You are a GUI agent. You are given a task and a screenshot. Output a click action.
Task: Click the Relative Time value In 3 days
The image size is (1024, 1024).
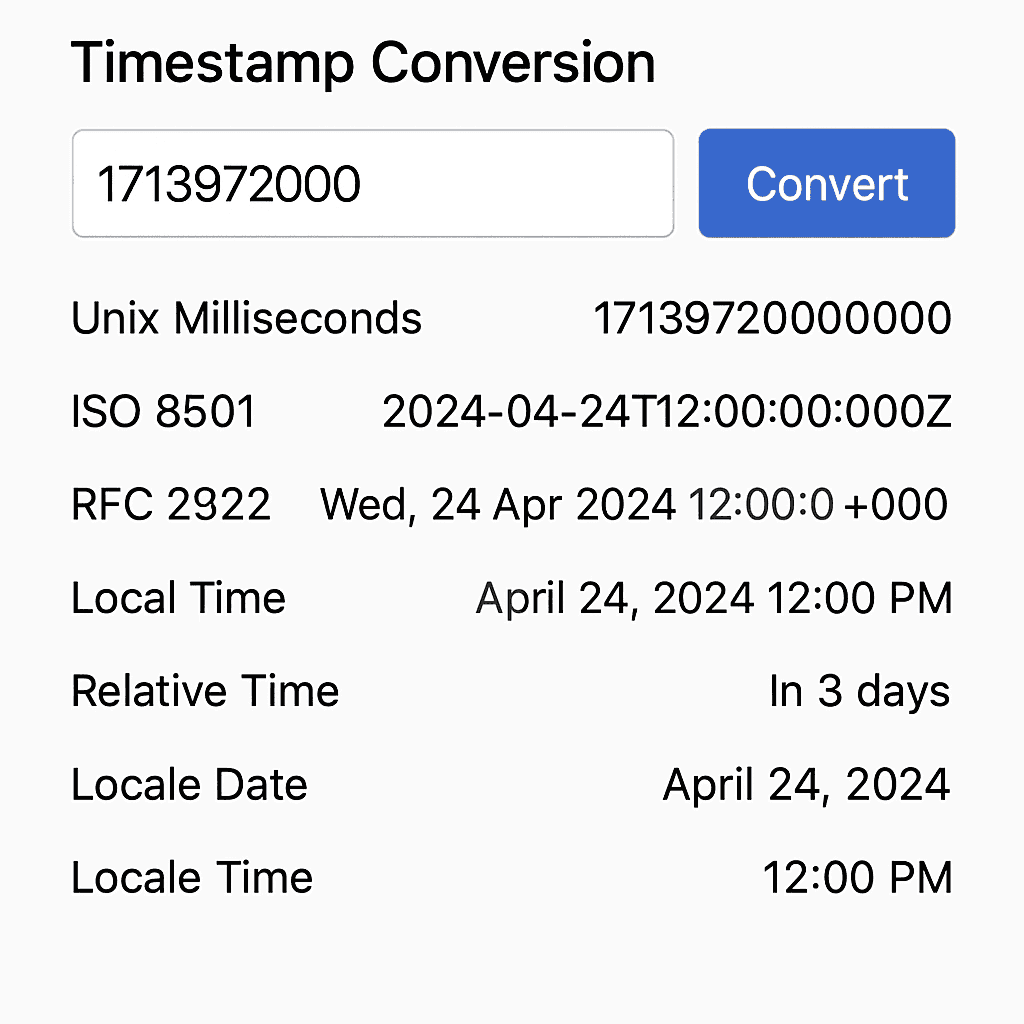[861, 690]
